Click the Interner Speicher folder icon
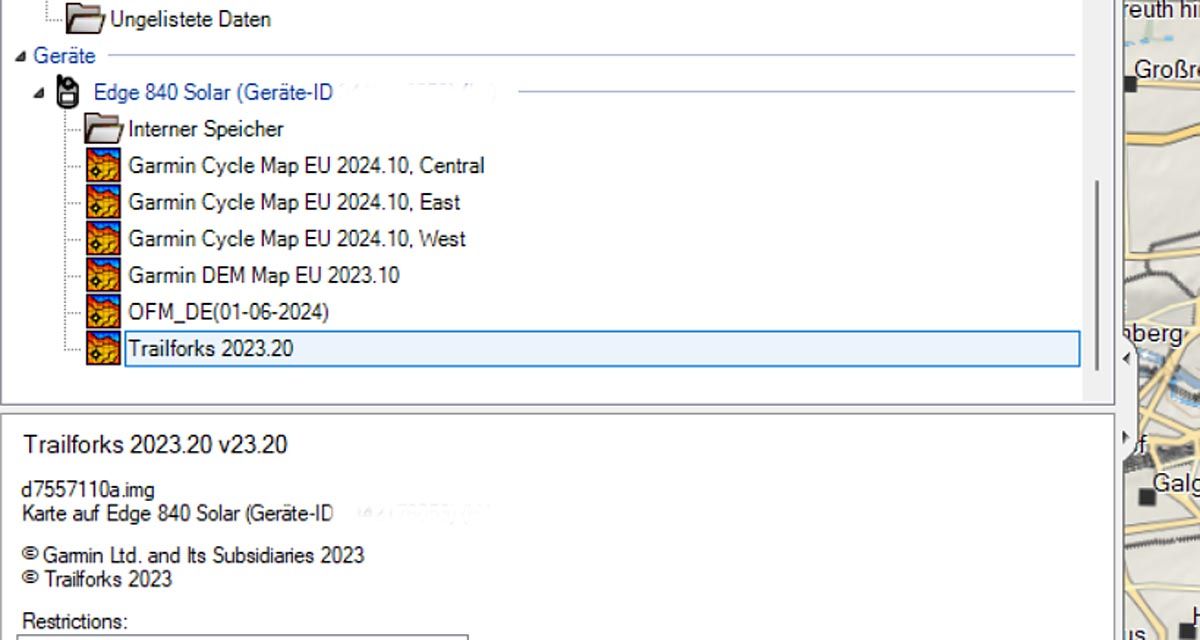Image resolution: width=1200 pixels, height=640 pixels. (x=103, y=129)
